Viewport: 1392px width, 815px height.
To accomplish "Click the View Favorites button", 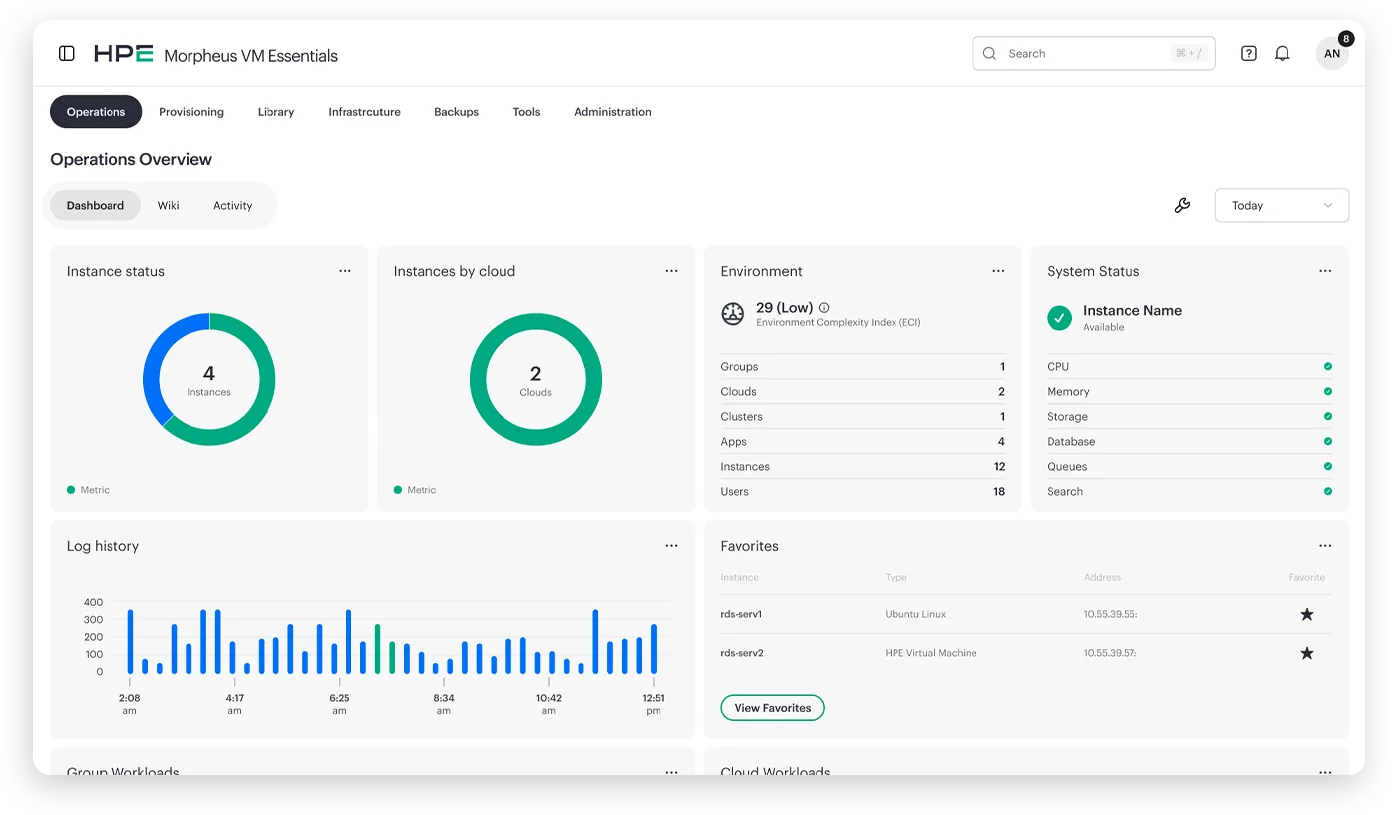I will (x=772, y=708).
